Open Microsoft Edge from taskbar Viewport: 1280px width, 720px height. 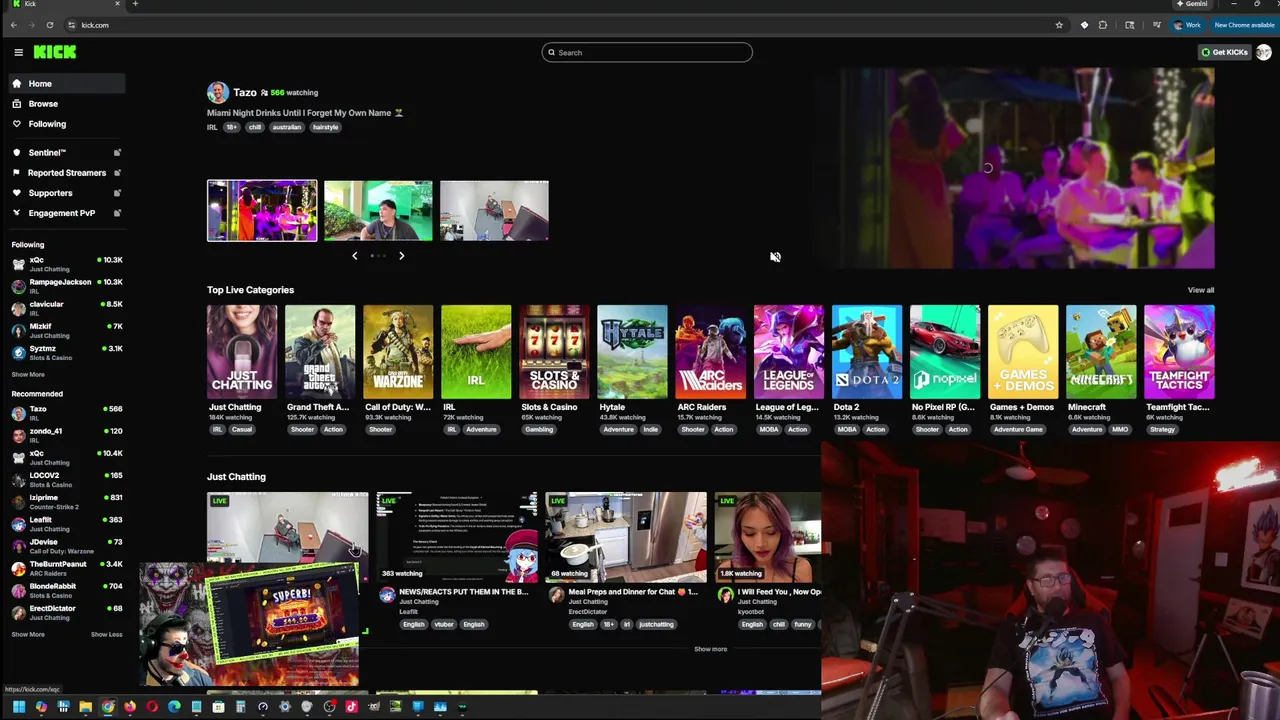pos(174,707)
